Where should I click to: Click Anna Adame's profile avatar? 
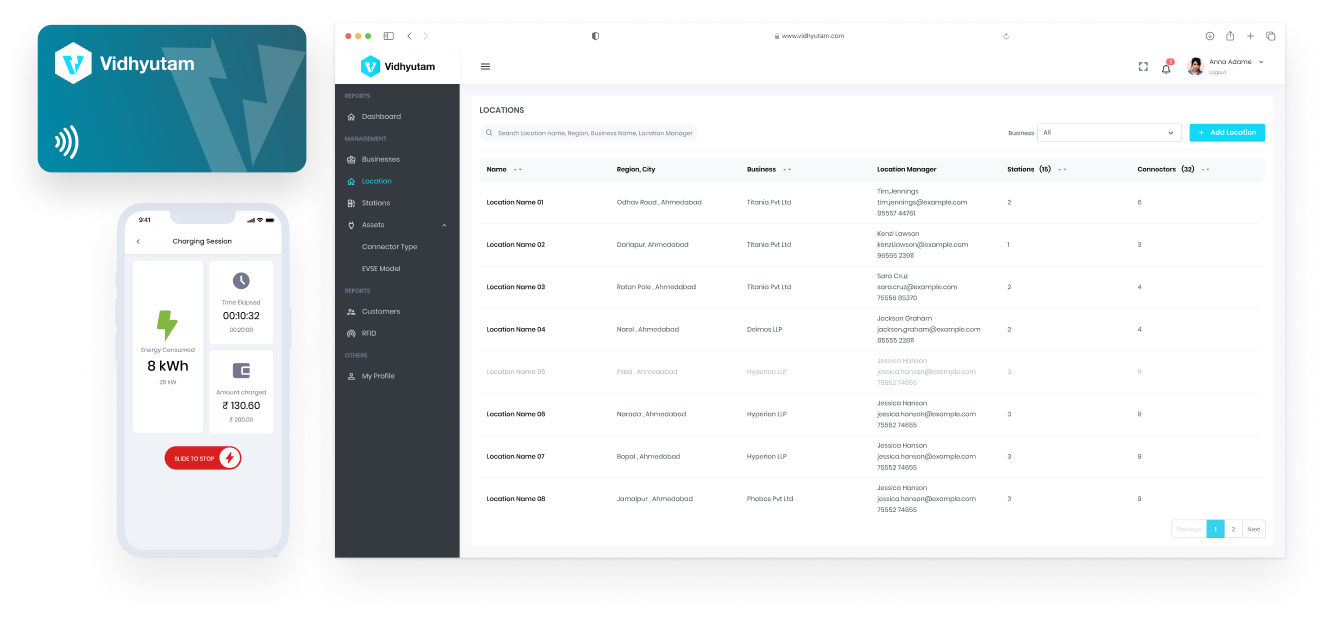click(1195, 66)
